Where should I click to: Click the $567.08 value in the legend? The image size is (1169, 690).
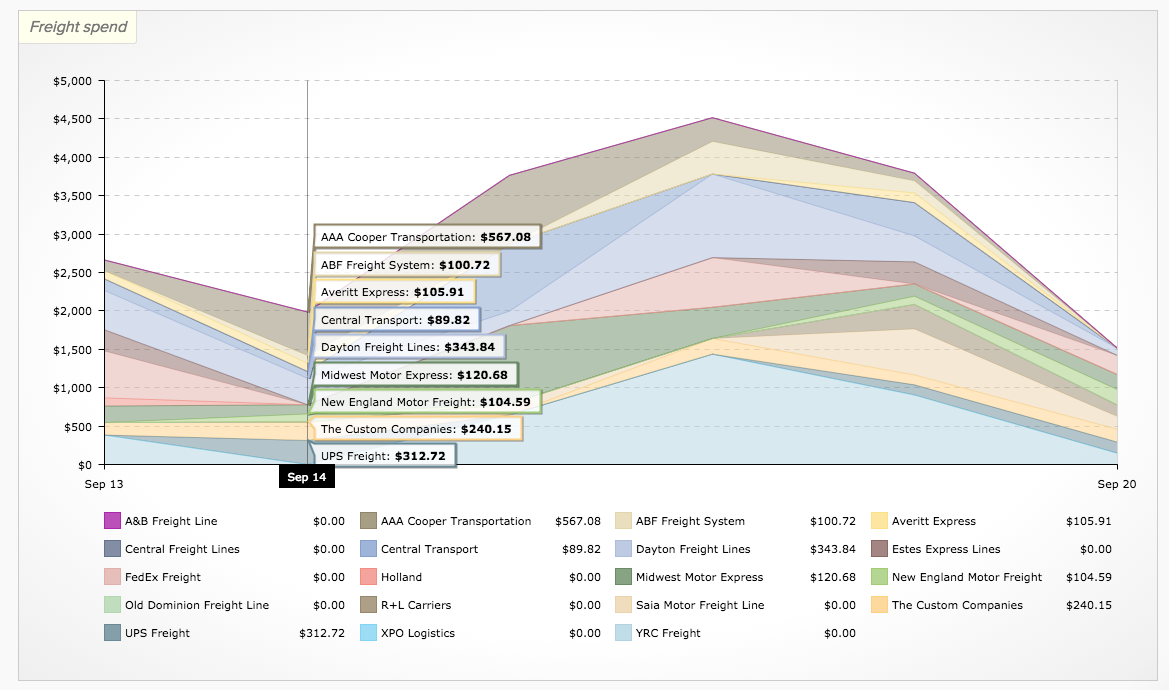578,522
